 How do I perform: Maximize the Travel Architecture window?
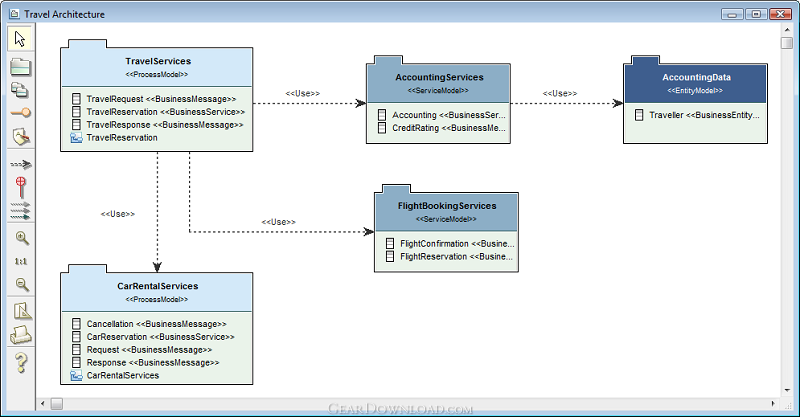(756, 14)
